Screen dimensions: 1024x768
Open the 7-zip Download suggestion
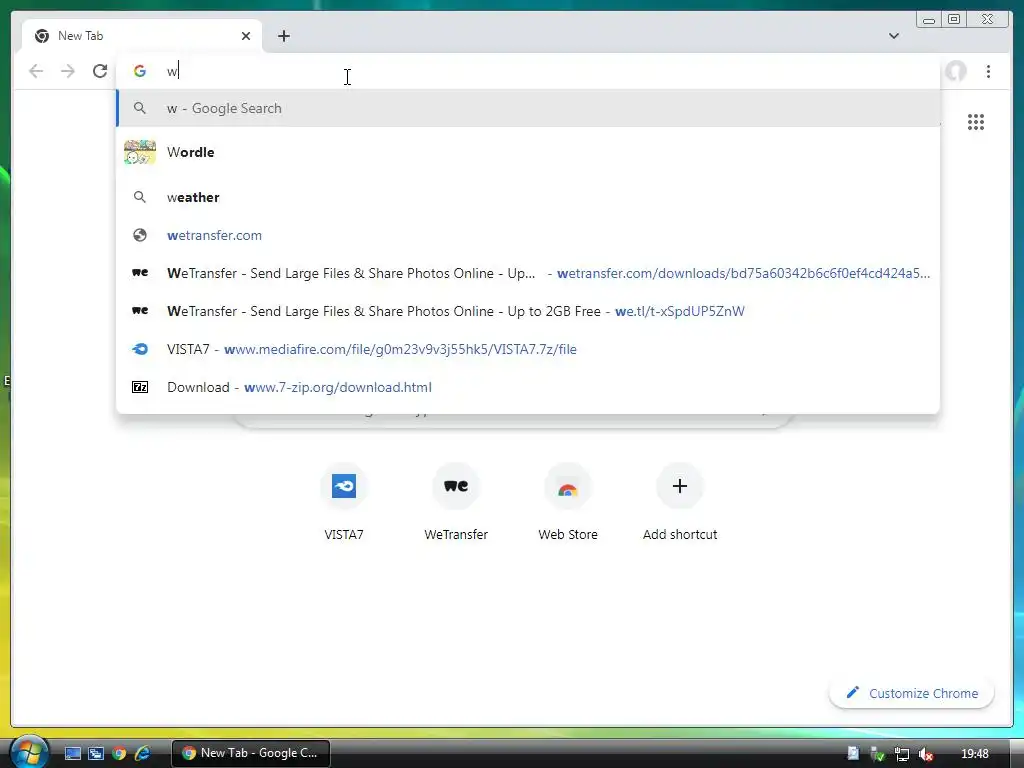[528, 387]
